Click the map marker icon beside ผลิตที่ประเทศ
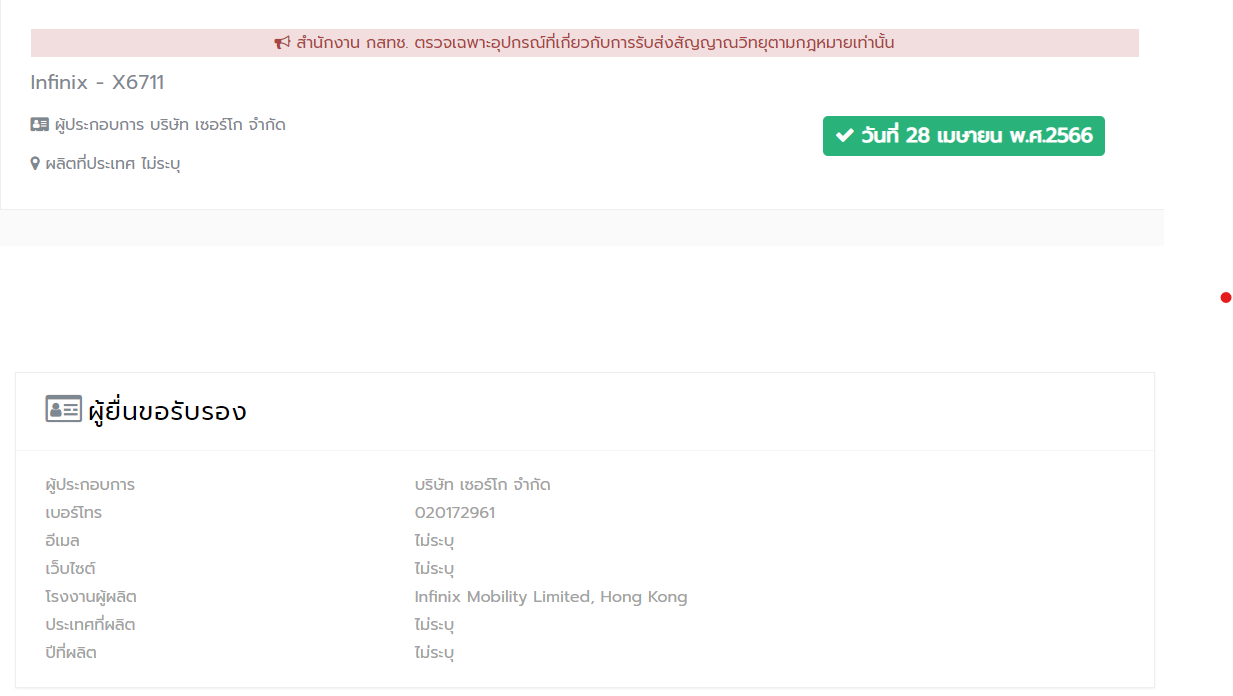 (35, 163)
